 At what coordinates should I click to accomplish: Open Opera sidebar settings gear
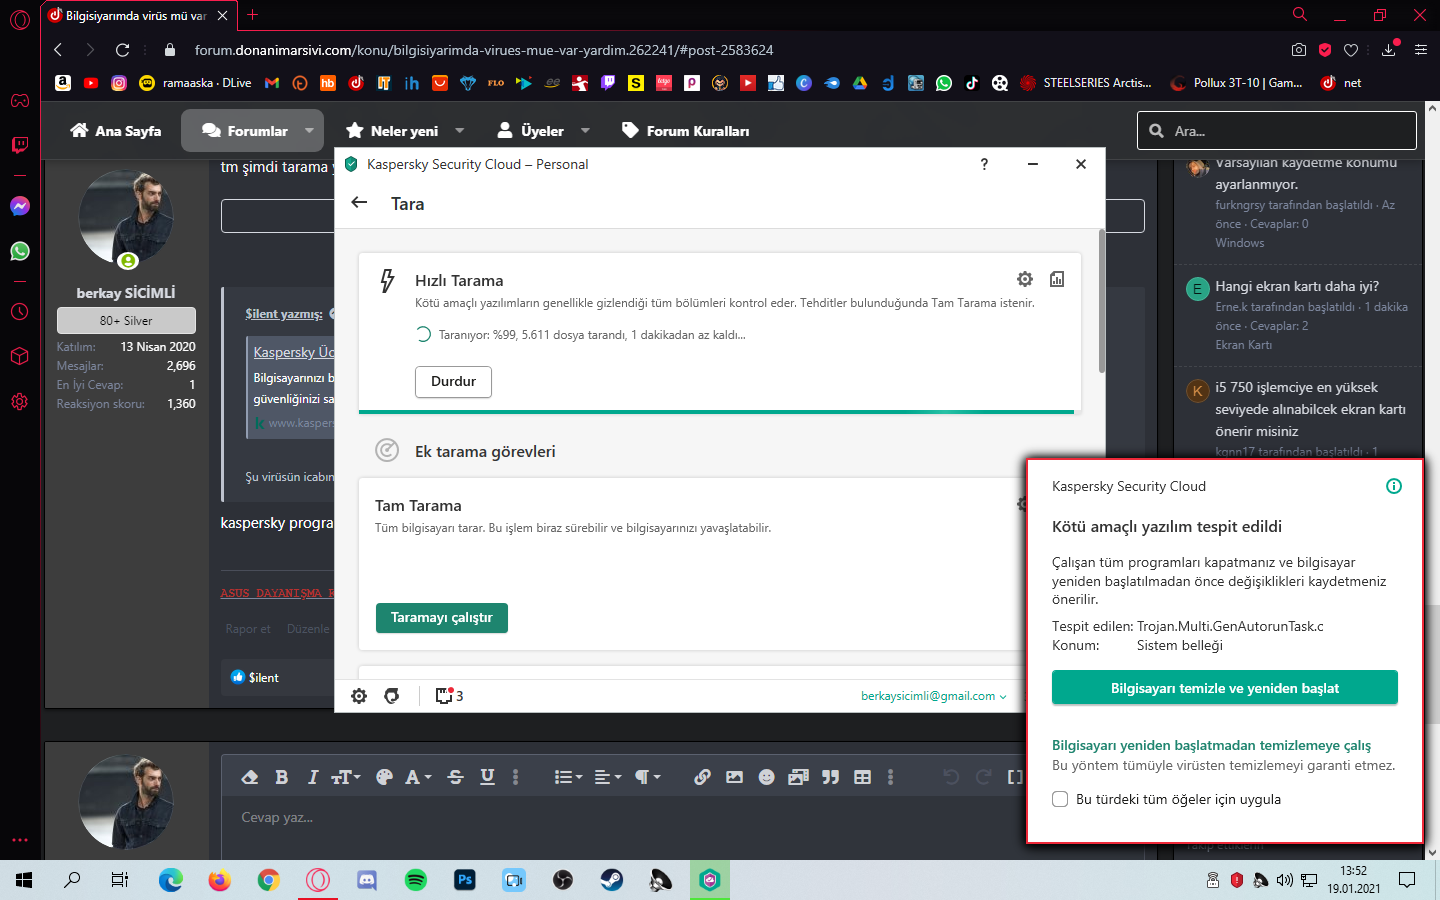[x=20, y=402]
